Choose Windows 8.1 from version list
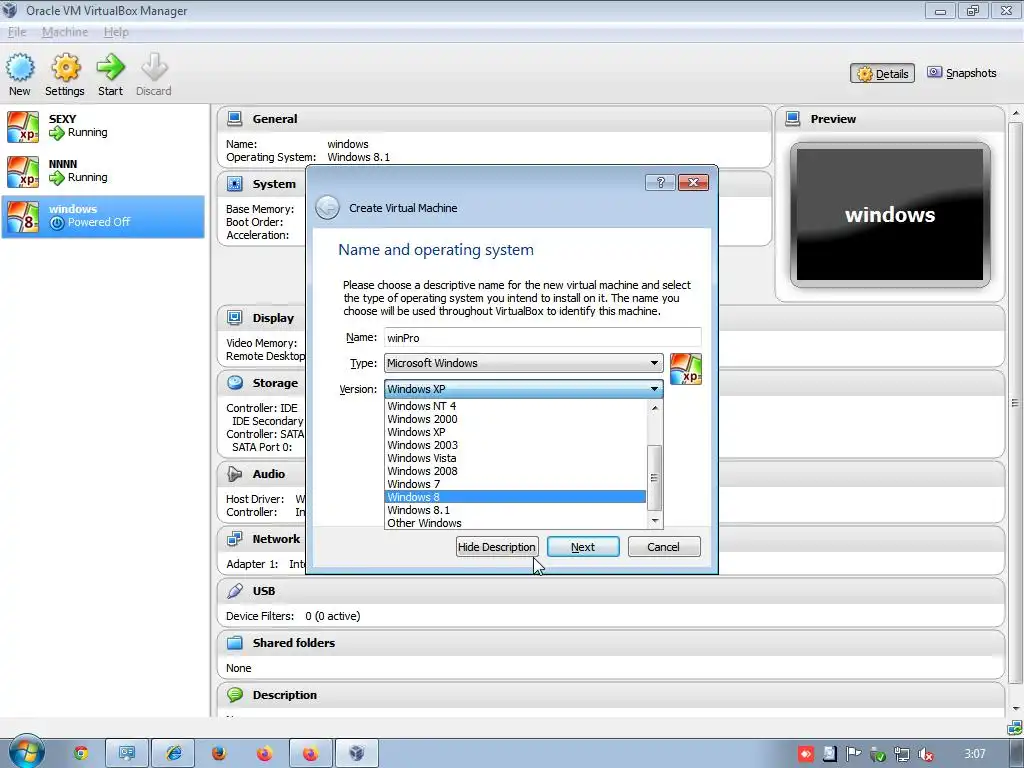 (515, 510)
